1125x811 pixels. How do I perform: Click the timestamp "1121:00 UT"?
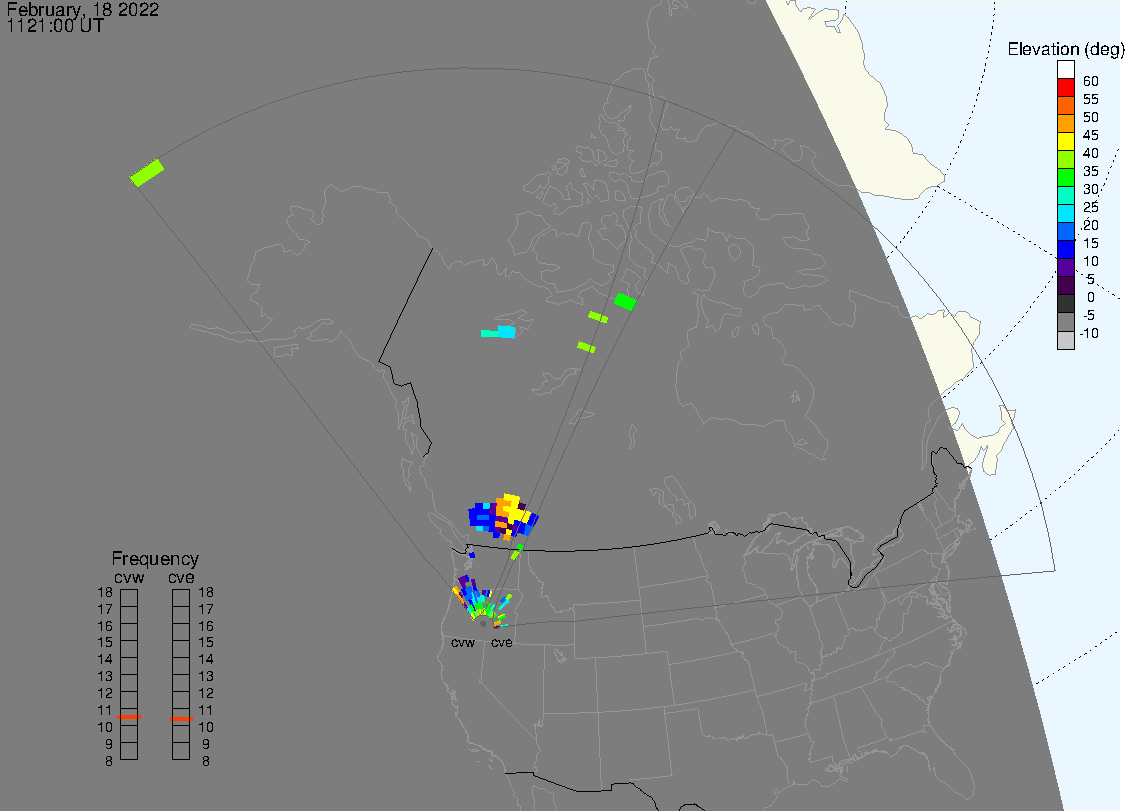55,26
